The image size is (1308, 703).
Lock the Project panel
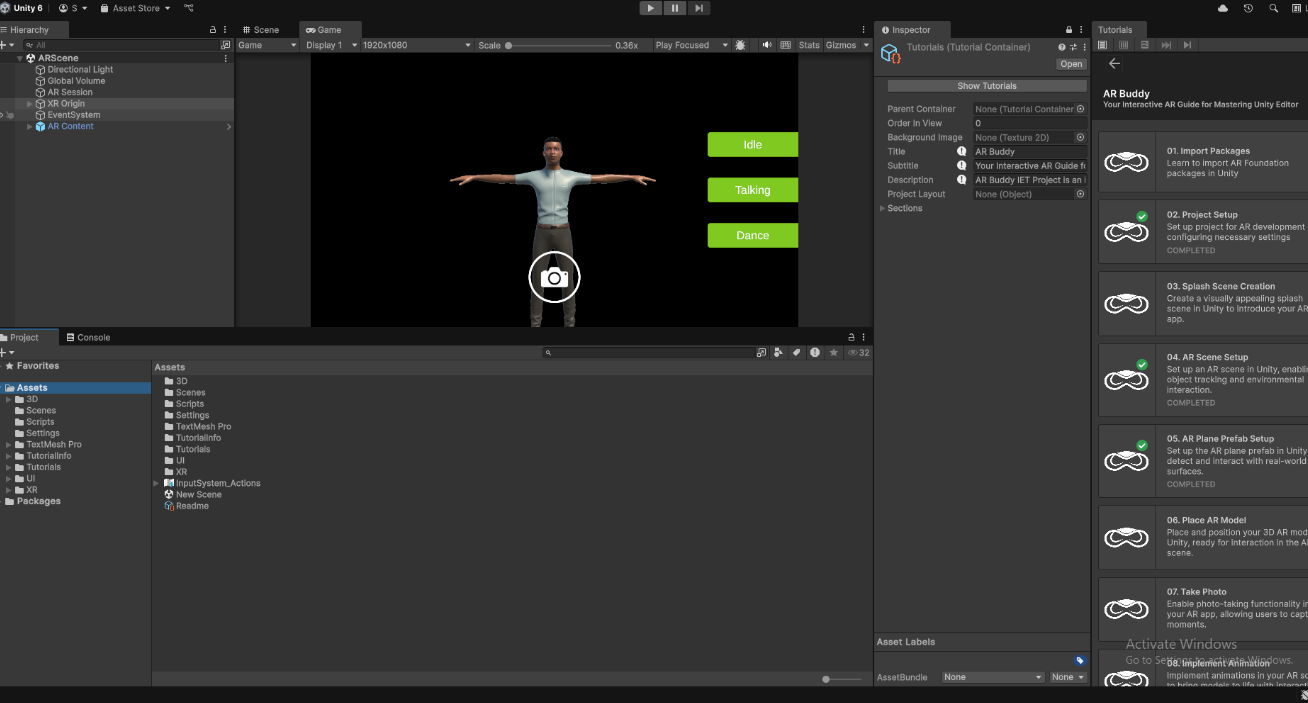(851, 337)
